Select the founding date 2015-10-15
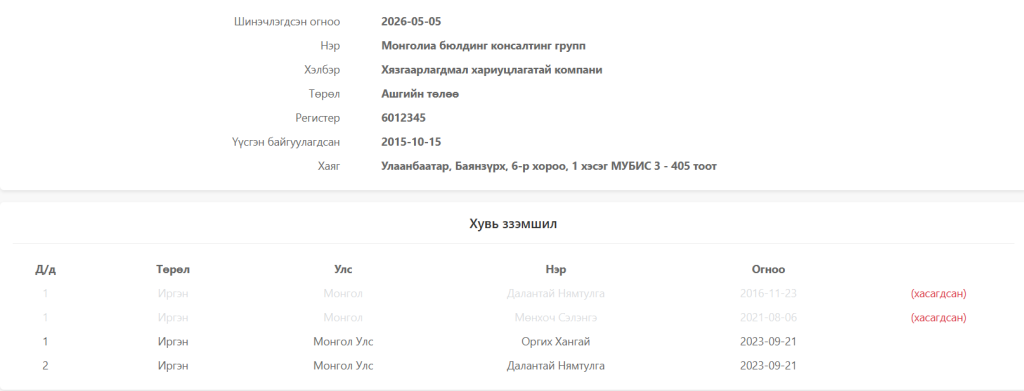The image size is (1024, 391). [x=411, y=142]
